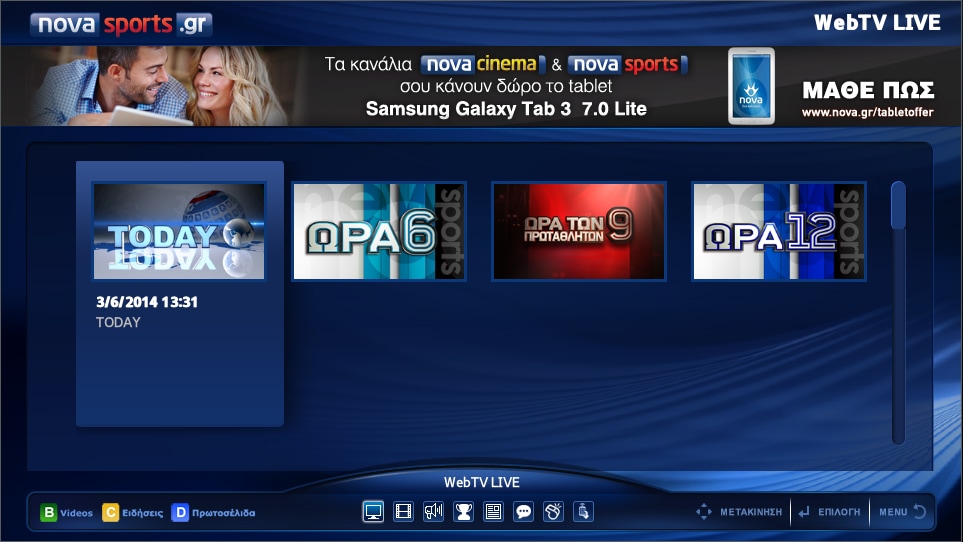
Task: Select the TODAY show thumbnail
Action: 179,231
